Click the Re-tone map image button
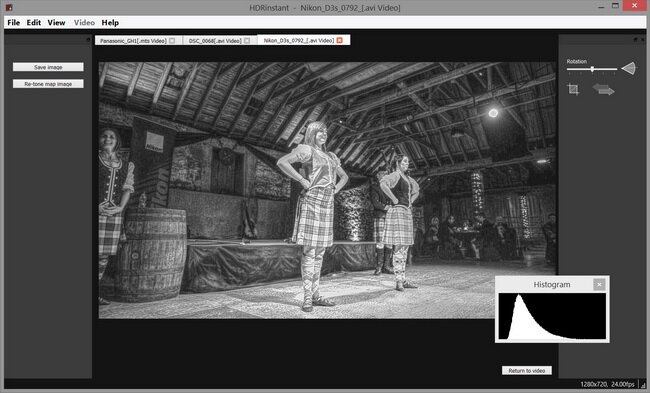The image size is (650, 393). tap(48, 84)
